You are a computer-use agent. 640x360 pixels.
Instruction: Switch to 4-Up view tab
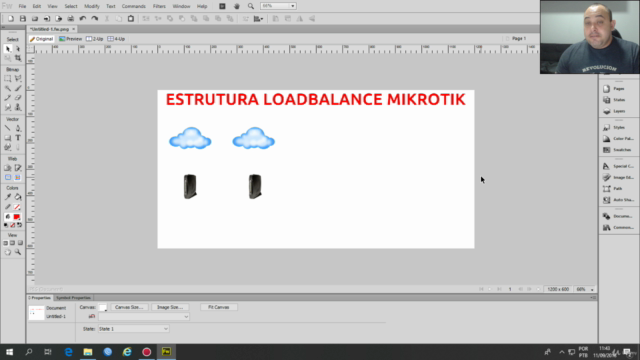(x=116, y=39)
